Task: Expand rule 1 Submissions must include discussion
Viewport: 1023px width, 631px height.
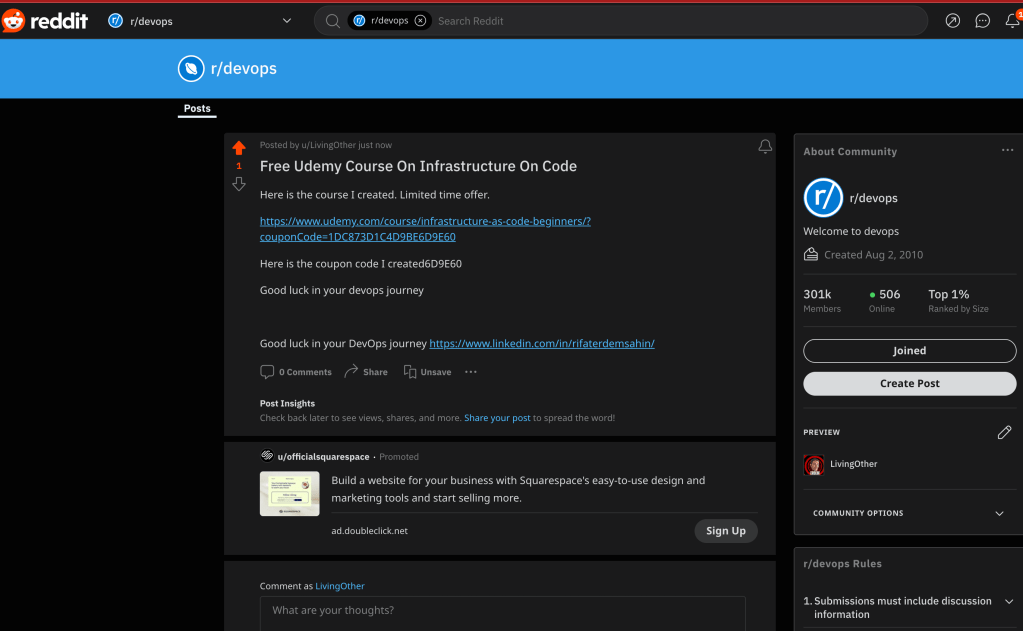Action: coord(908,608)
